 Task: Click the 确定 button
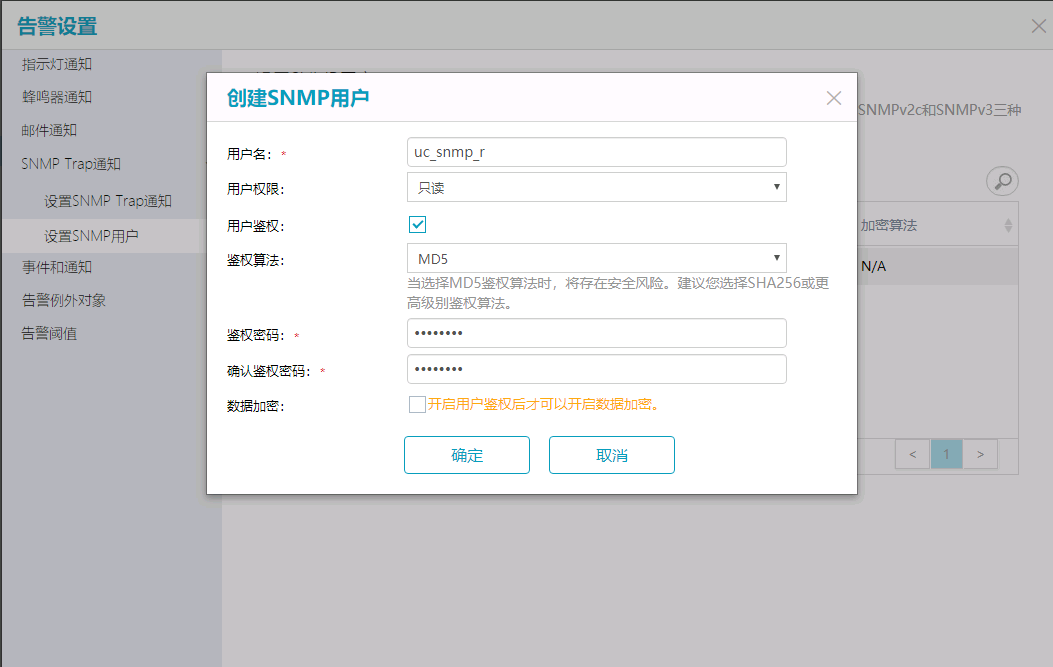point(466,455)
